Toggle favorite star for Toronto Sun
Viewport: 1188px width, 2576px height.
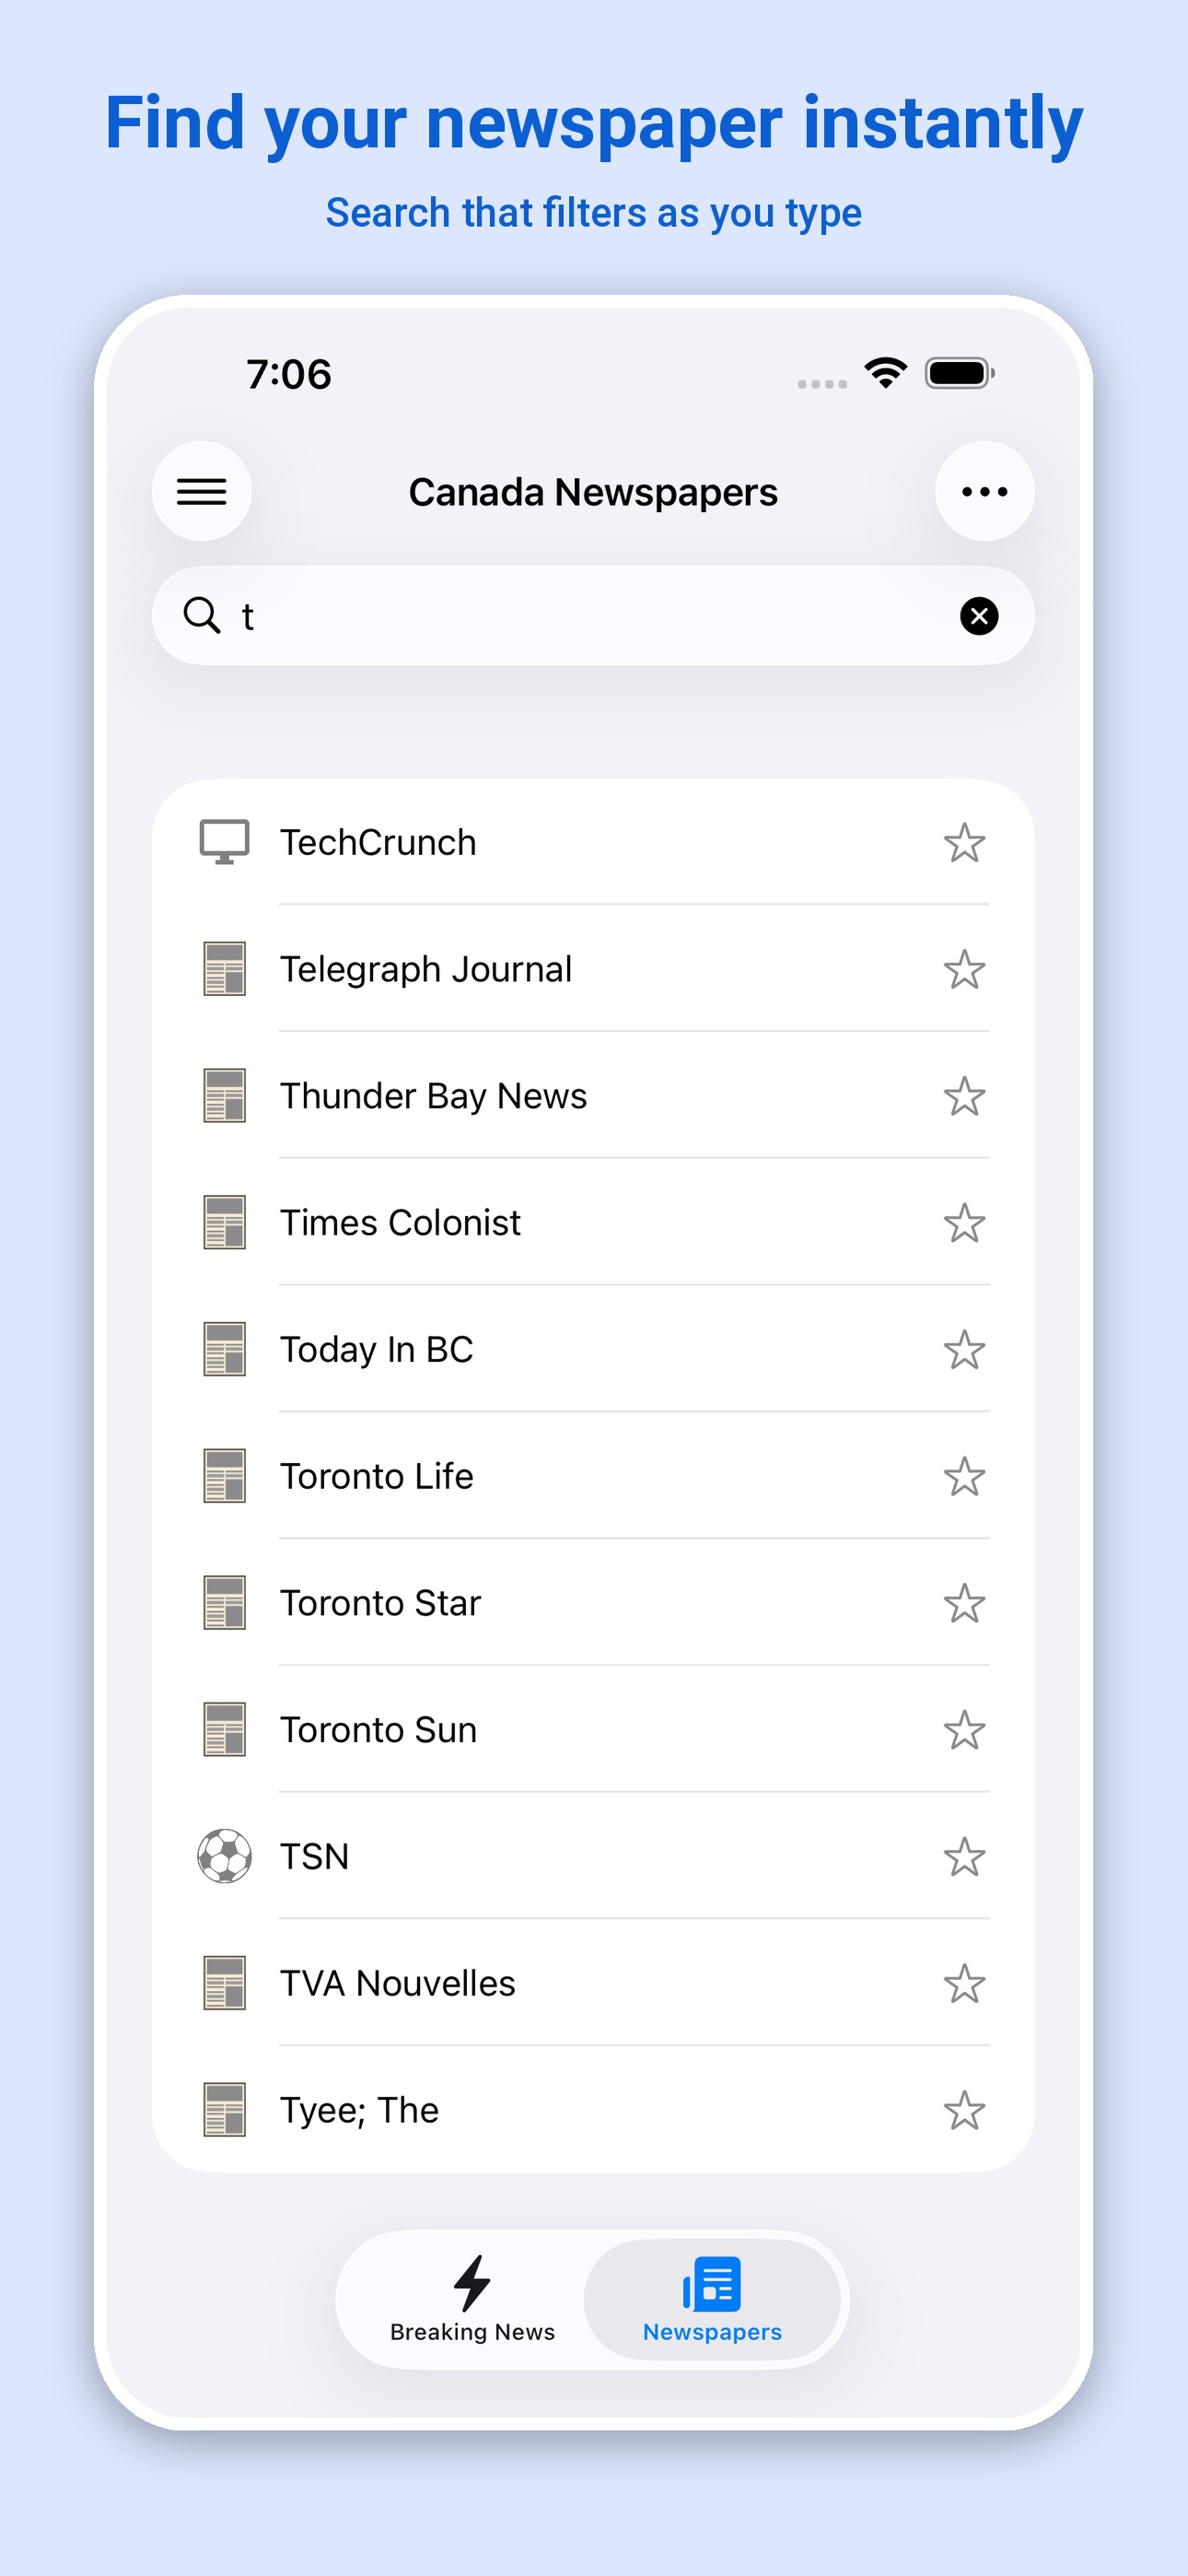pyautogui.click(x=964, y=1731)
